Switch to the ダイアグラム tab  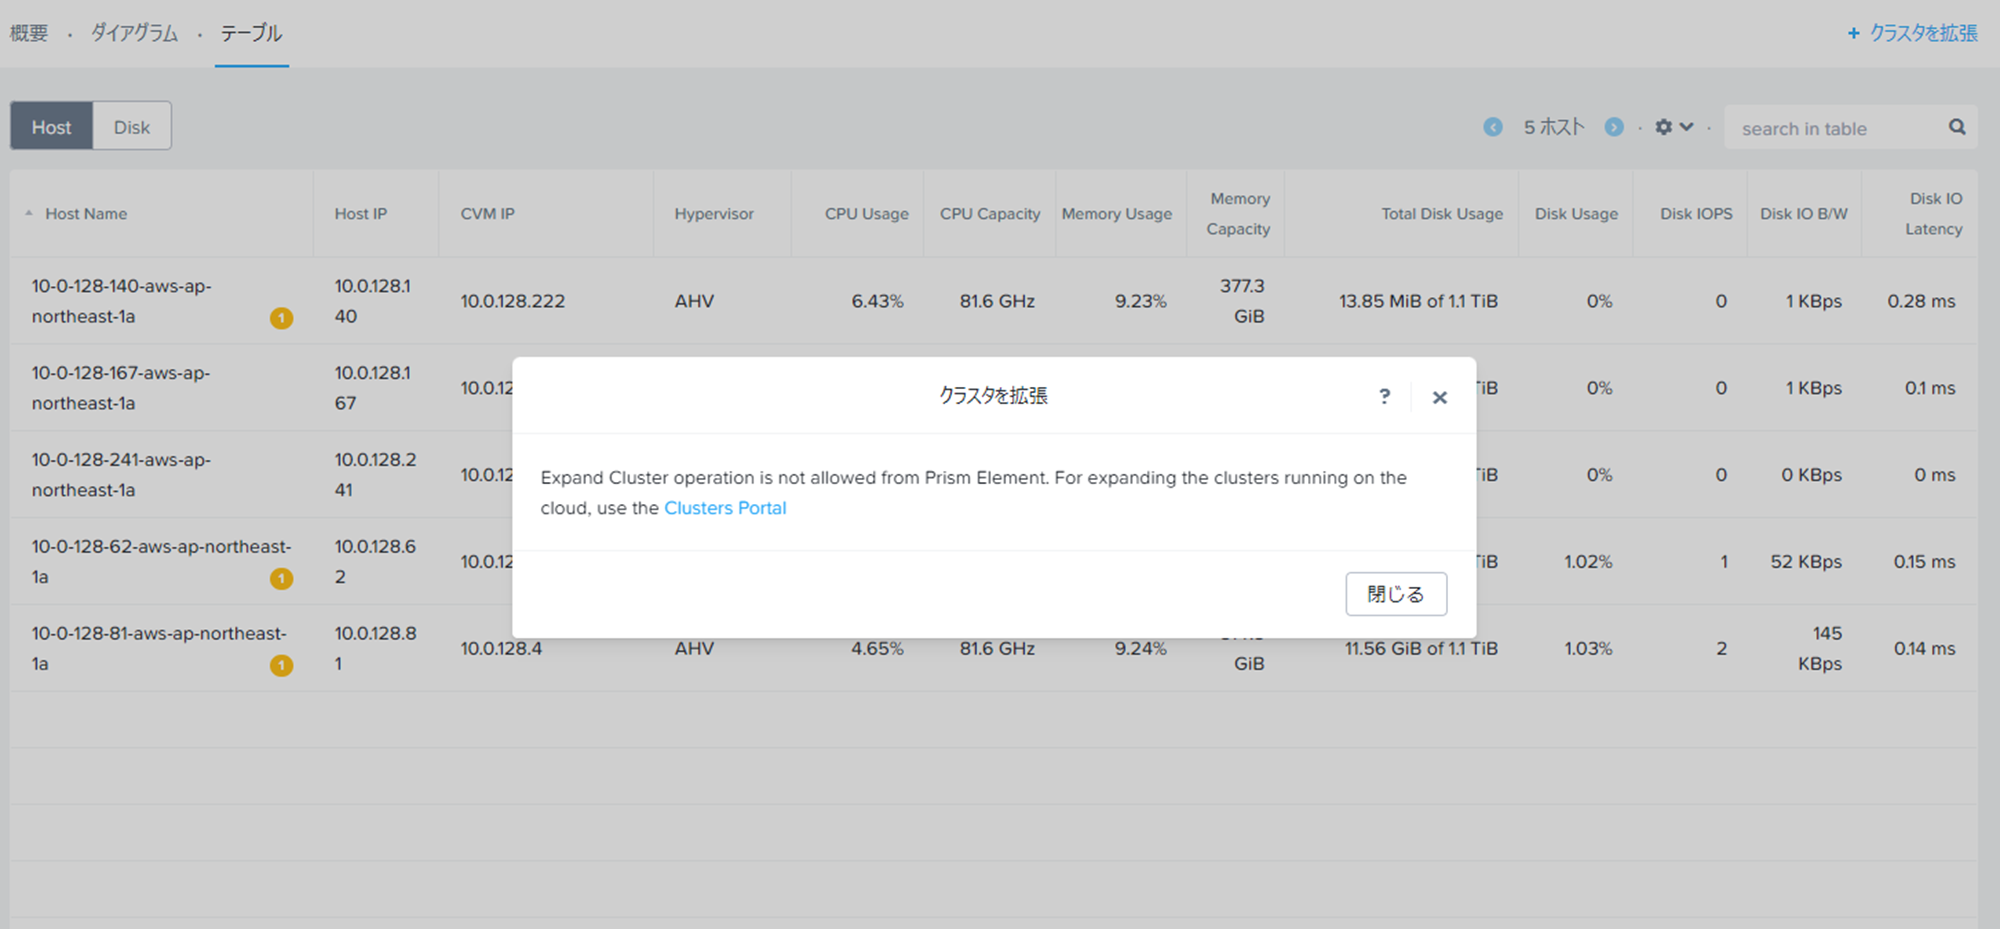tap(135, 33)
